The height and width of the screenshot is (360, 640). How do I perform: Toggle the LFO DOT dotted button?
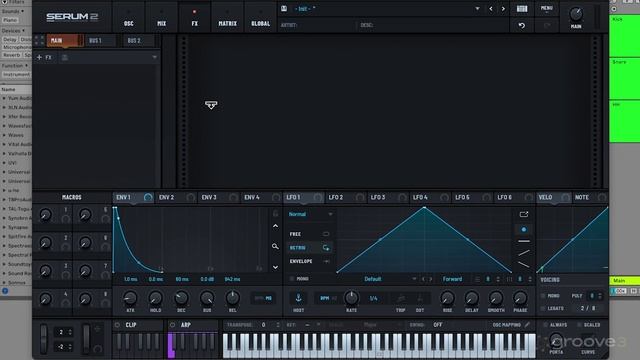(x=420, y=299)
